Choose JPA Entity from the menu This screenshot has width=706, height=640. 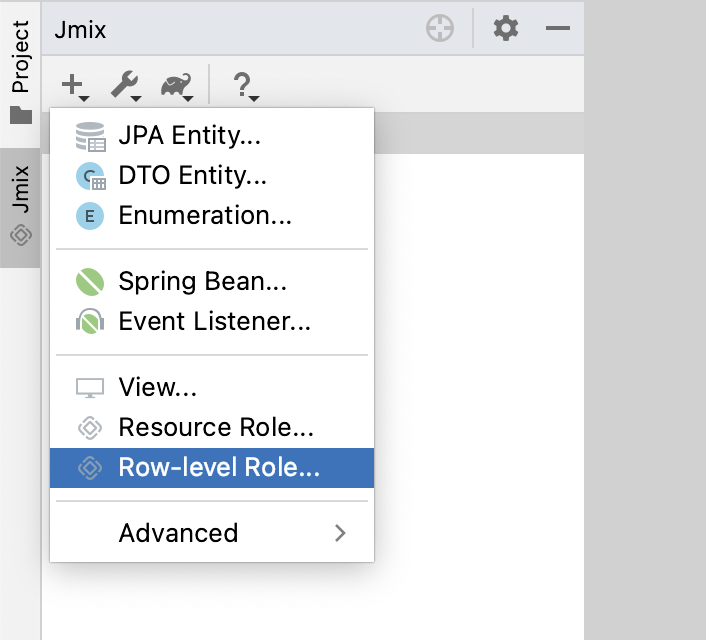189,136
